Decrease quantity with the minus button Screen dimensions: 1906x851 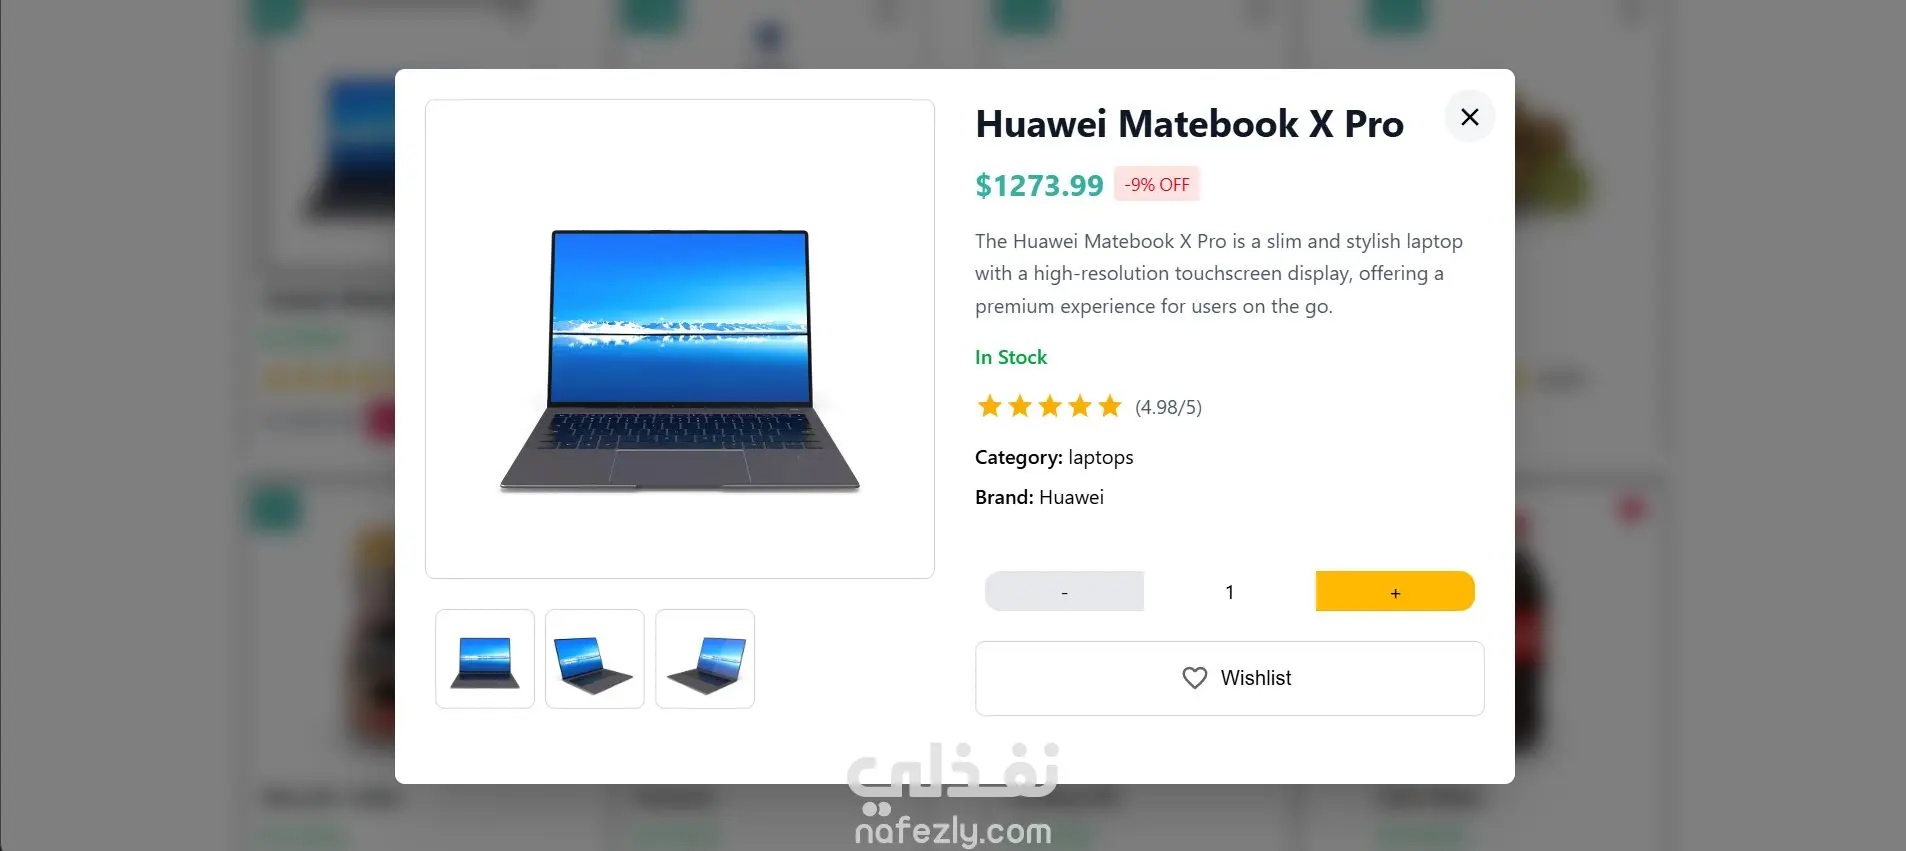coord(1064,591)
